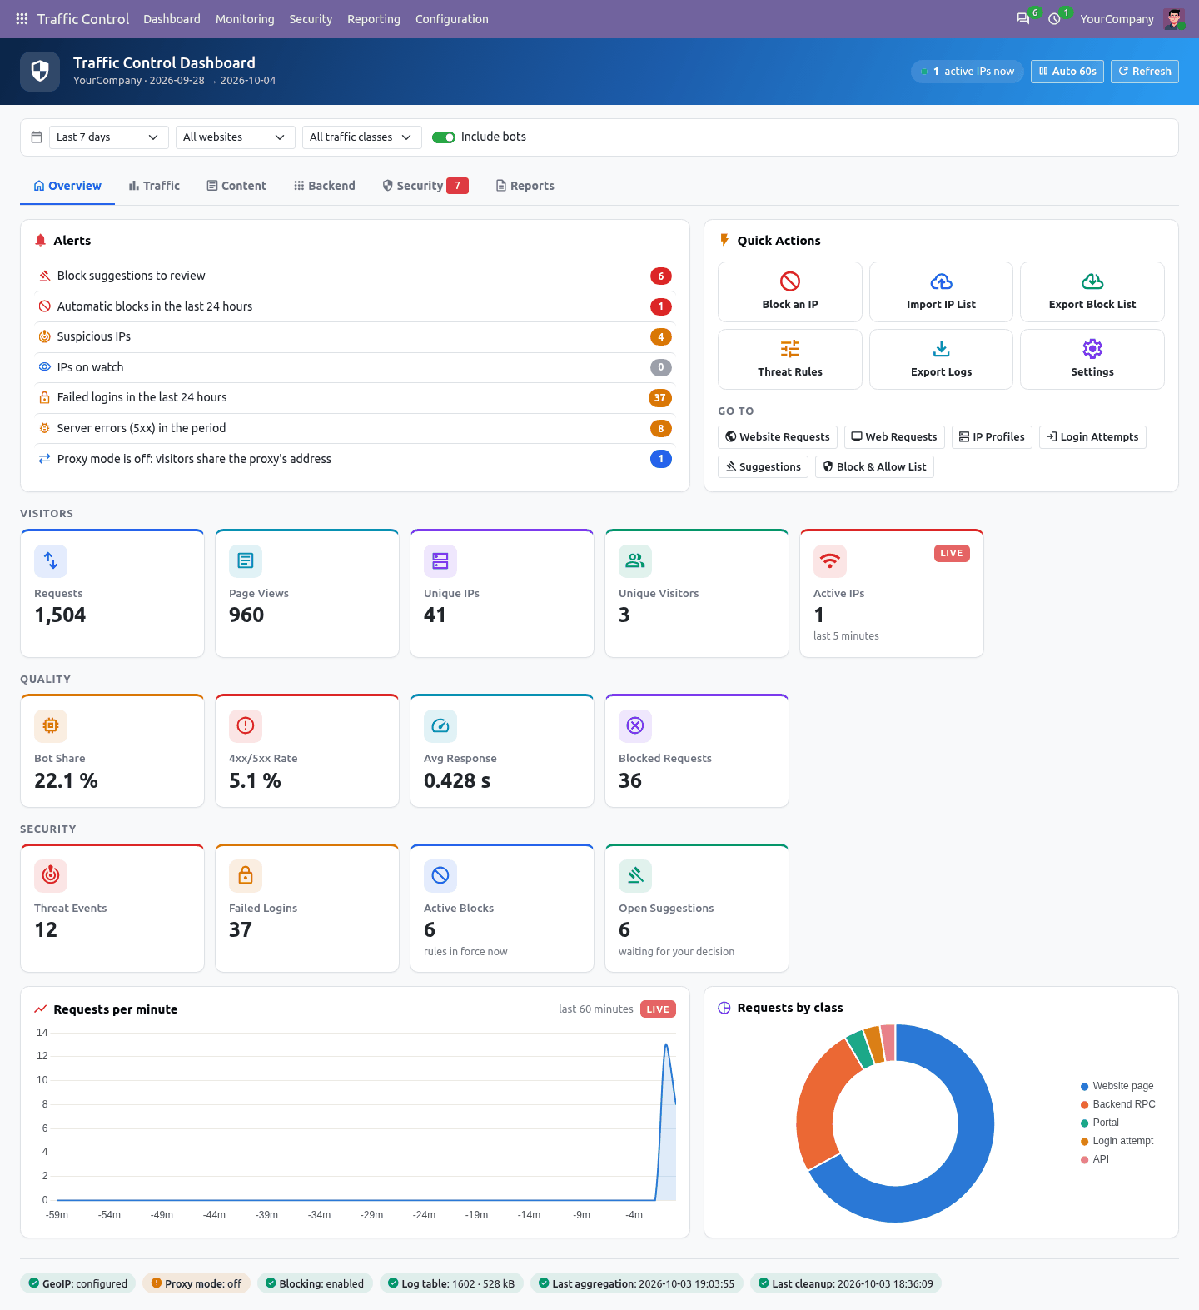
Task: Click the Page Views document icon
Action: point(245,561)
